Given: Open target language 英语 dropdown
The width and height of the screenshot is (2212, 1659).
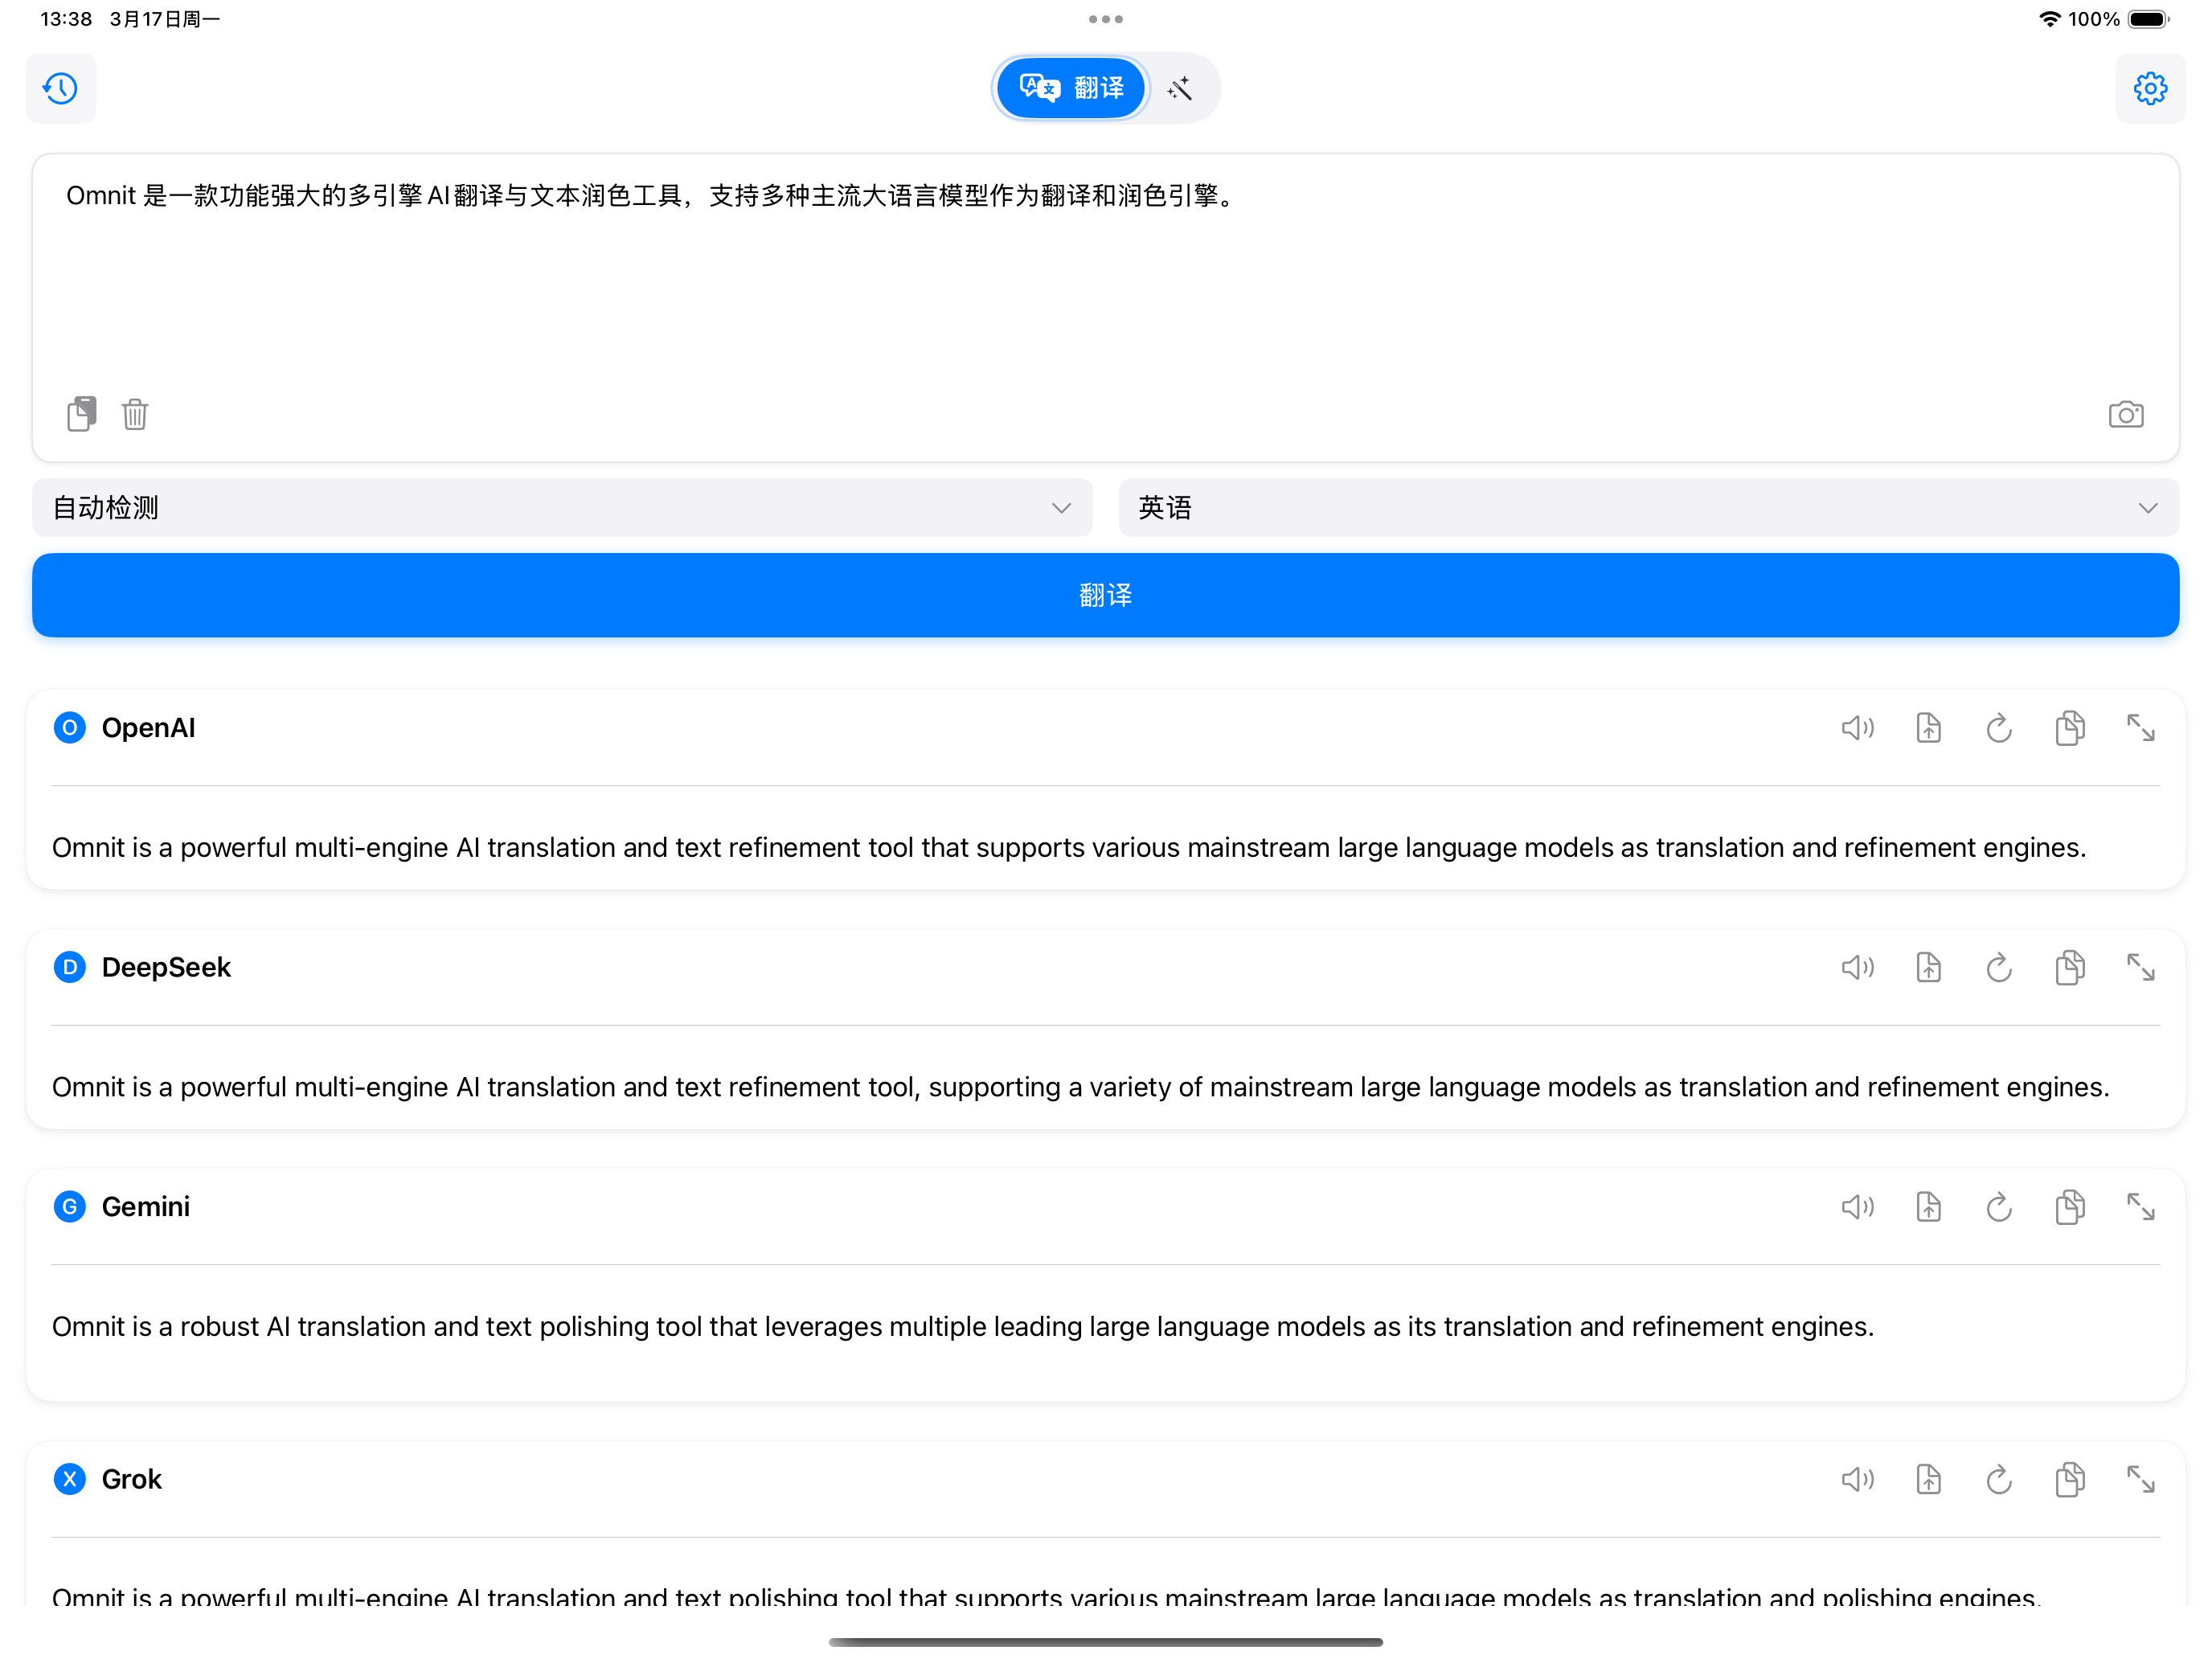Looking at the screenshot, I should tap(1648, 508).
